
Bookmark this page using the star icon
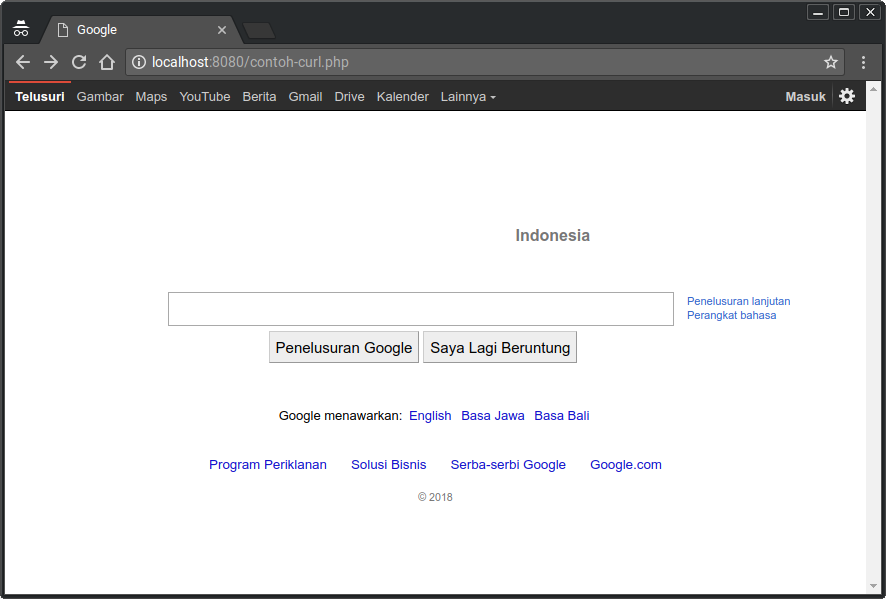tap(830, 62)
